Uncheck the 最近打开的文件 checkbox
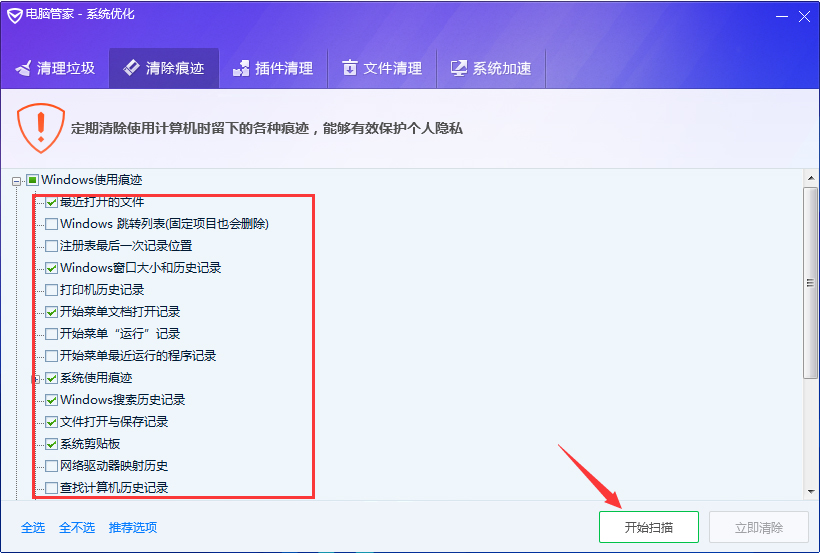Screen dimensions: 820x553 tap(52, 202)
